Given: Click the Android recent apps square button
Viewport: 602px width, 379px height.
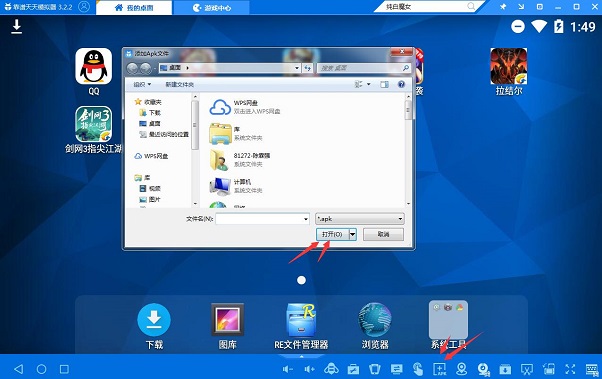Looking at the screenshot, I should point(64,369).
